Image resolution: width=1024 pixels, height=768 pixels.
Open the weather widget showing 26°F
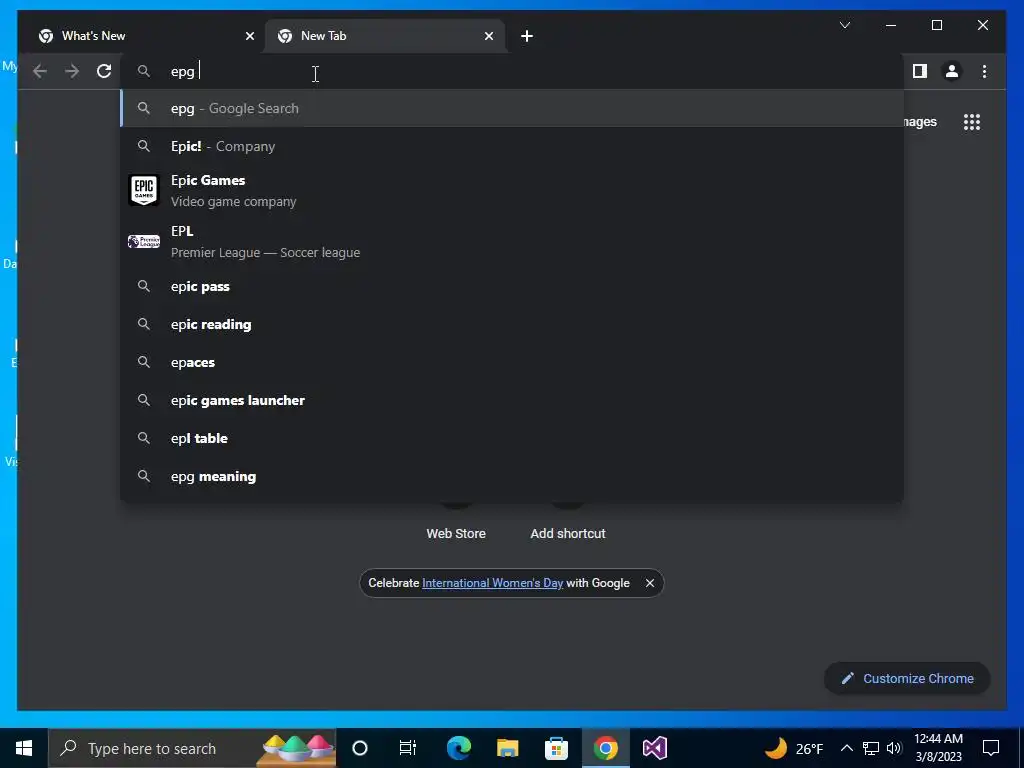[x=794, y=748]
